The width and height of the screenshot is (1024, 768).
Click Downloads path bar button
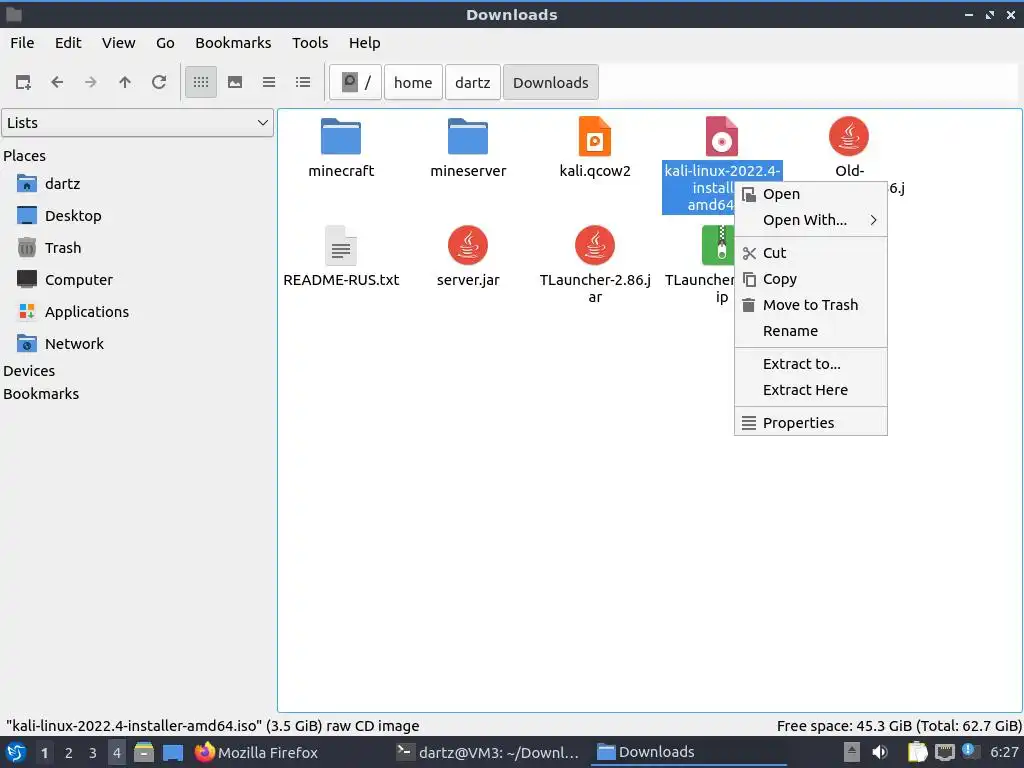[x=551, y=82]
